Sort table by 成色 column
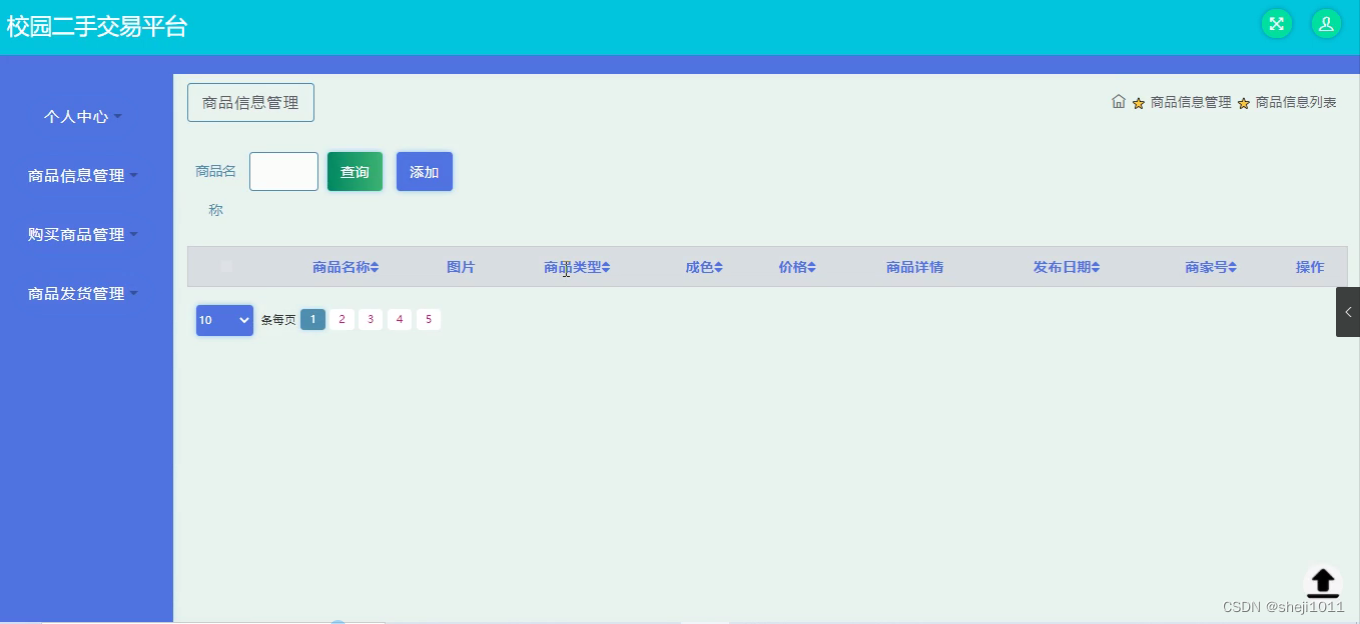 (704, 267)
